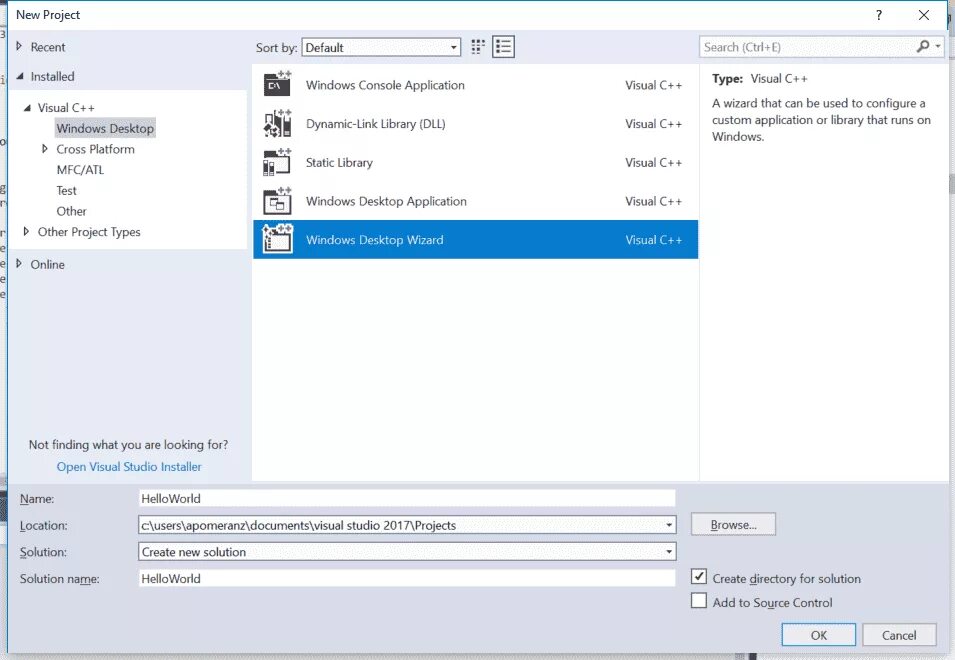Click the Static Library template icon

[277, 163]
